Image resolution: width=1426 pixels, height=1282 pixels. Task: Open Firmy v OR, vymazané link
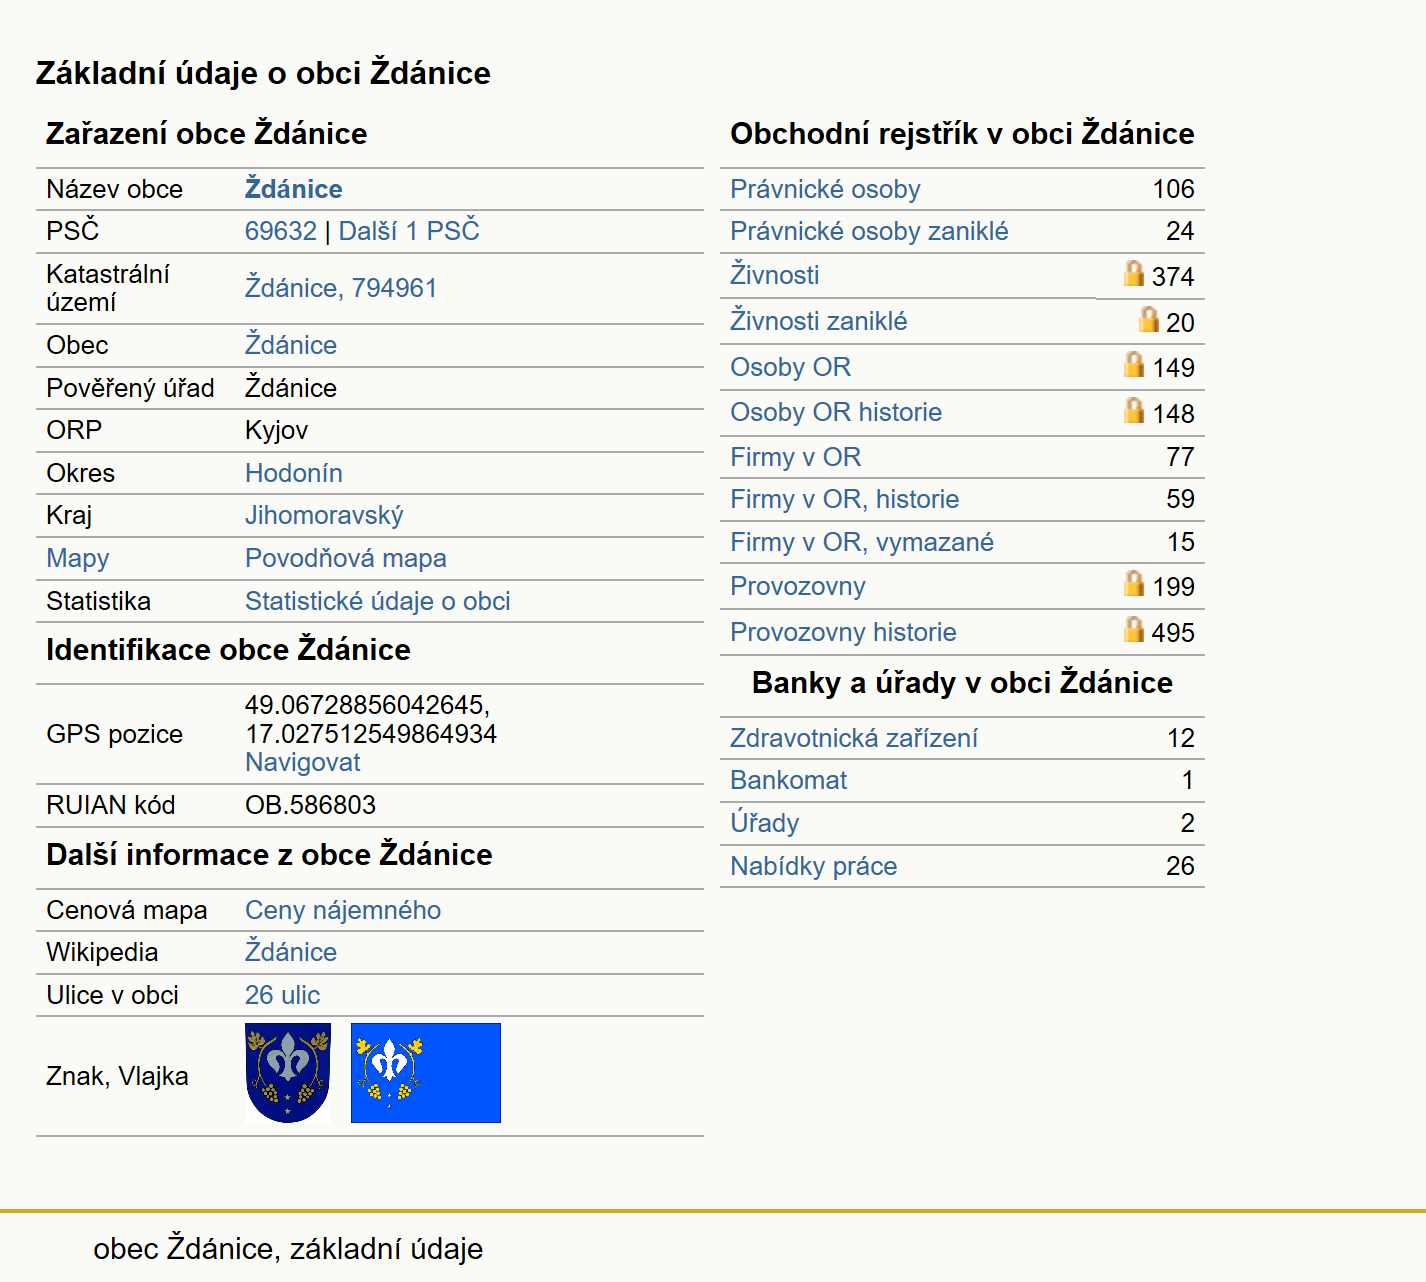[862, 542]
